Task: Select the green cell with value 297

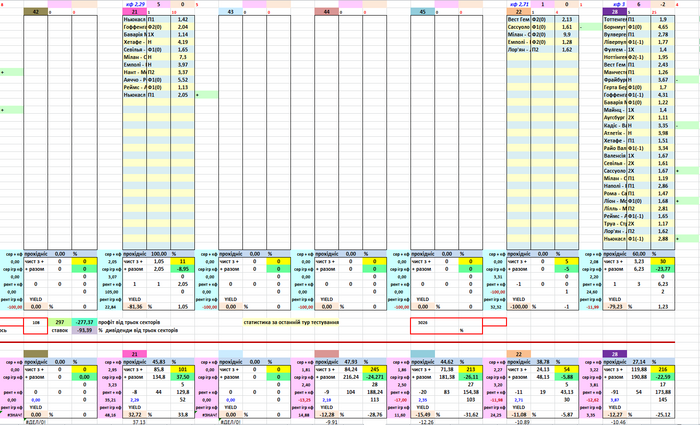Action: coord(60,322)
